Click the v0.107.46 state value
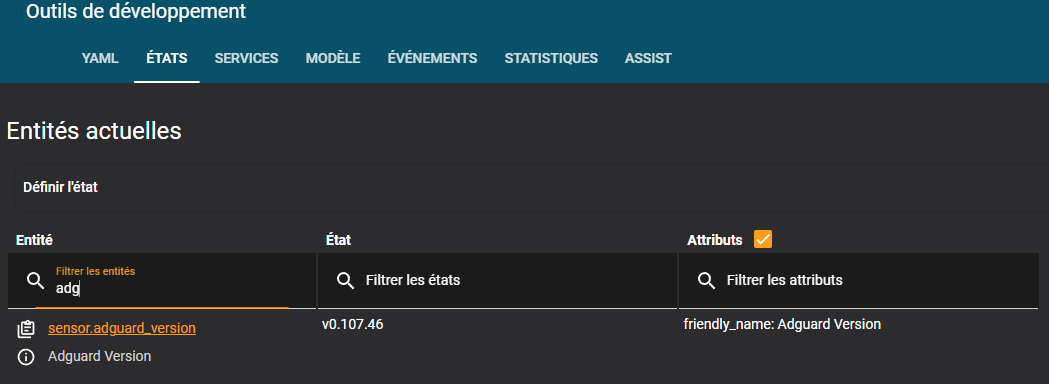This screenshot has height=384, width=1049. coord(353,324)
